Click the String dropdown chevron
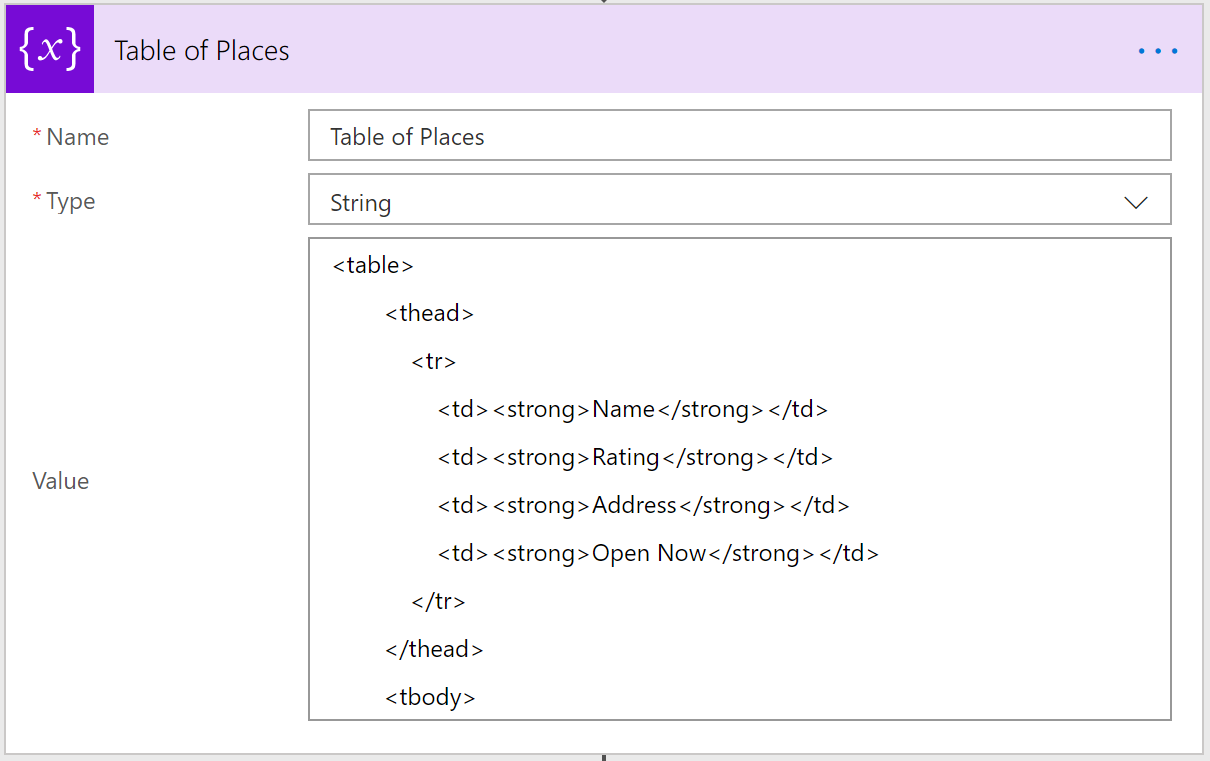The width and height of the screenshot is (1210, 761). point(1136,202)
